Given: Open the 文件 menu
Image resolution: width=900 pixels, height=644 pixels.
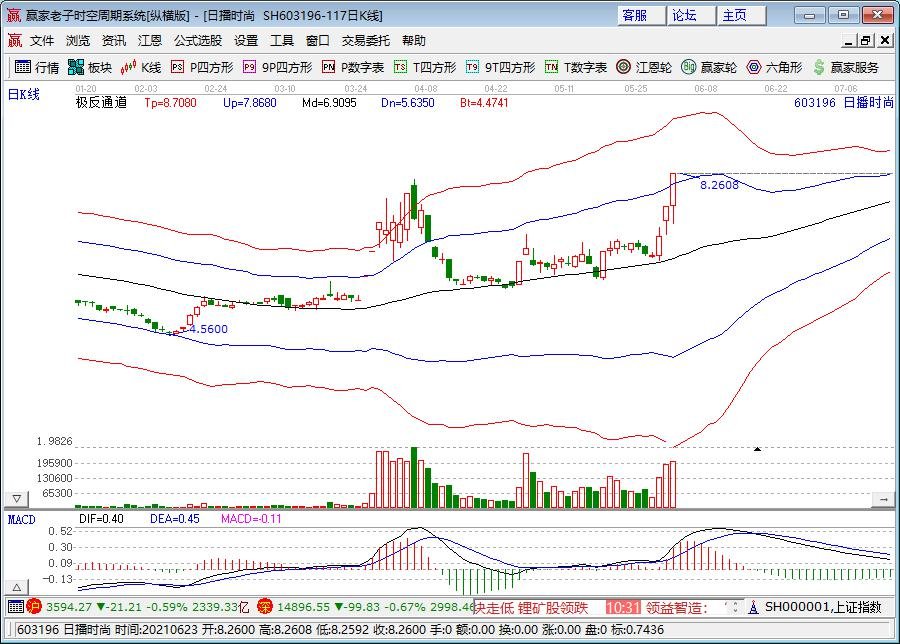Looking at the screenshot, I should [x=42, y=40].
